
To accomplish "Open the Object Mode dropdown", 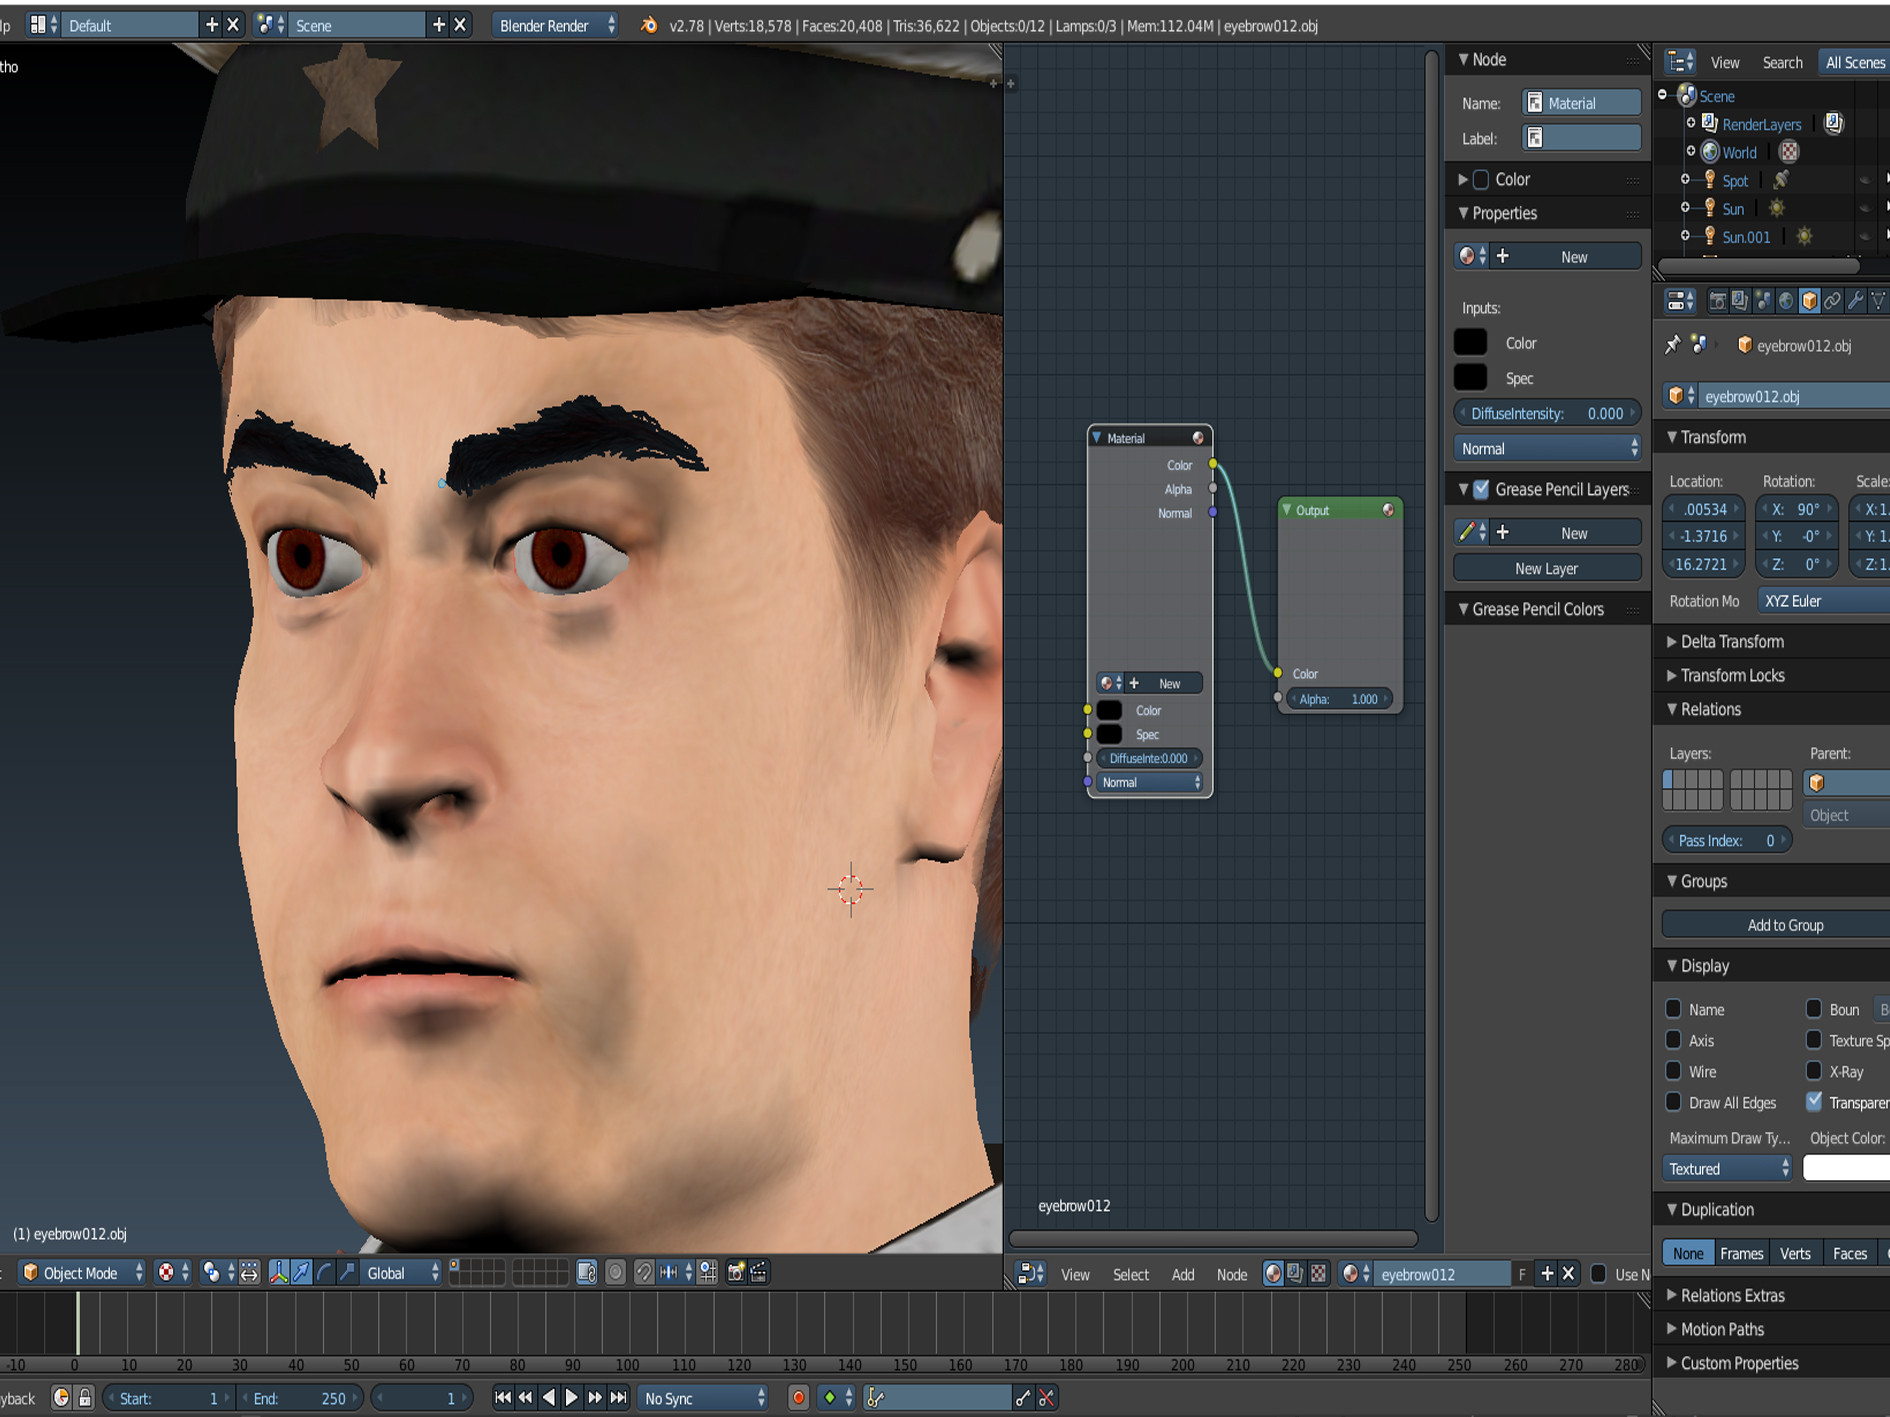I will point(82,1272).
